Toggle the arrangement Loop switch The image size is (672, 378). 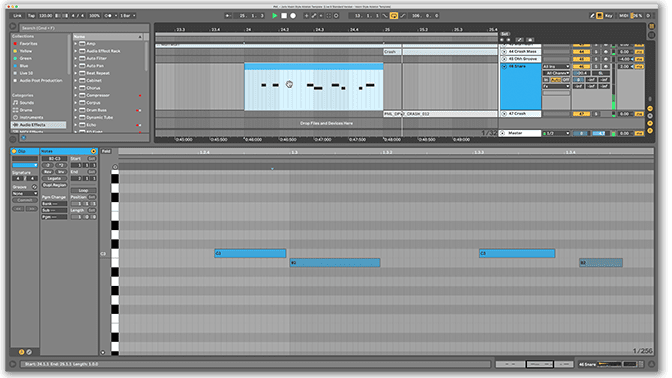click(x=393, y=15)
